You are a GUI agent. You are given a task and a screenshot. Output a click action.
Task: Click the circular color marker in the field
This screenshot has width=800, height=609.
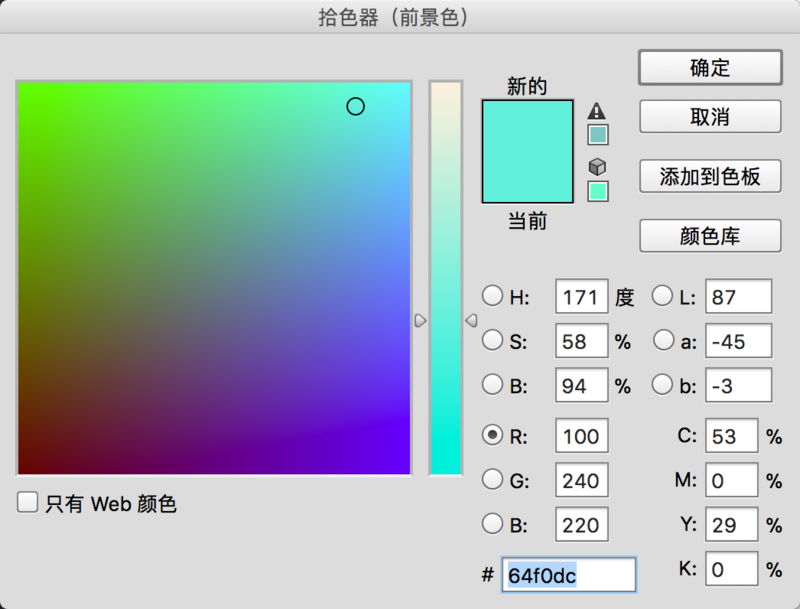(356, 107)
